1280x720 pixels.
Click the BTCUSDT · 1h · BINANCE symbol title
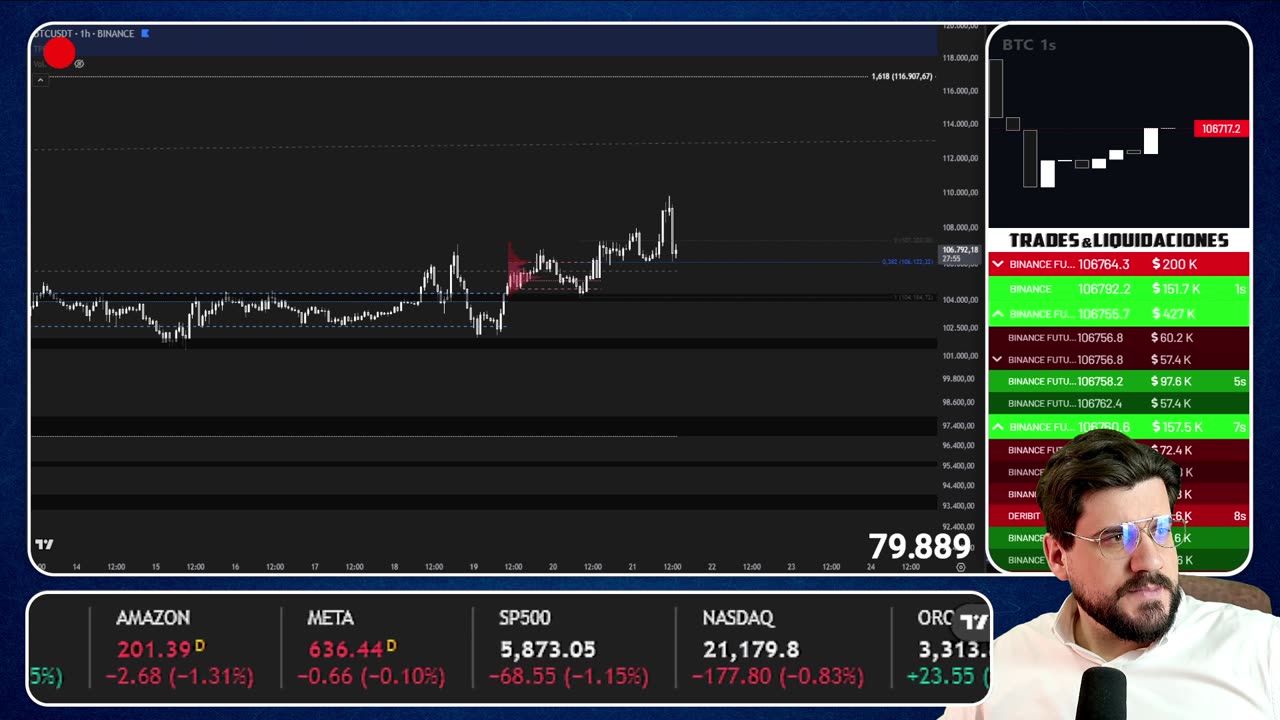click(84, 33)
